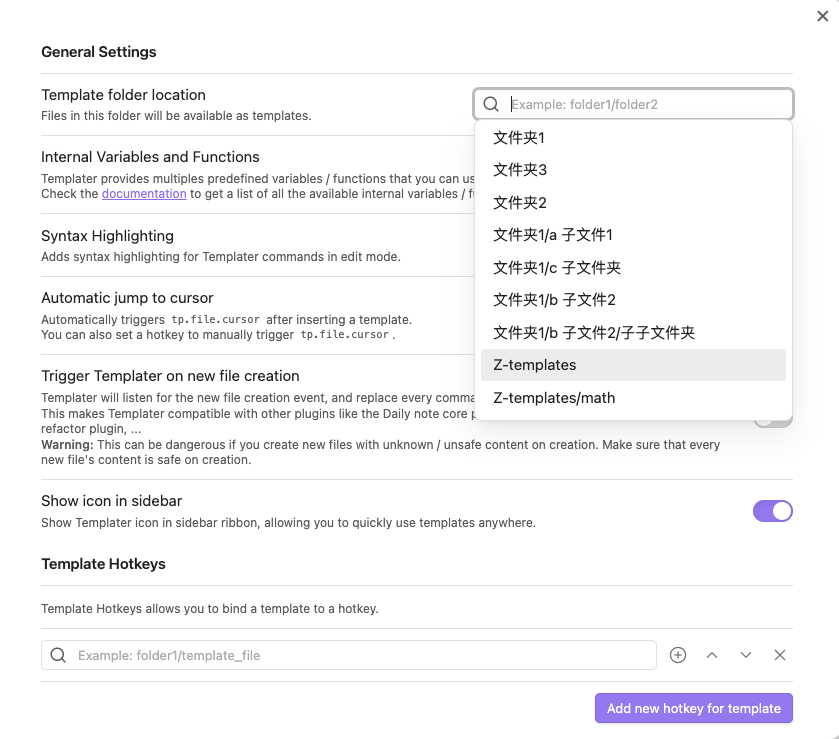Click the magnifier icon in Template Hotkeys field
This screenshot has width=839, height=739.
(x=58, y=655)
